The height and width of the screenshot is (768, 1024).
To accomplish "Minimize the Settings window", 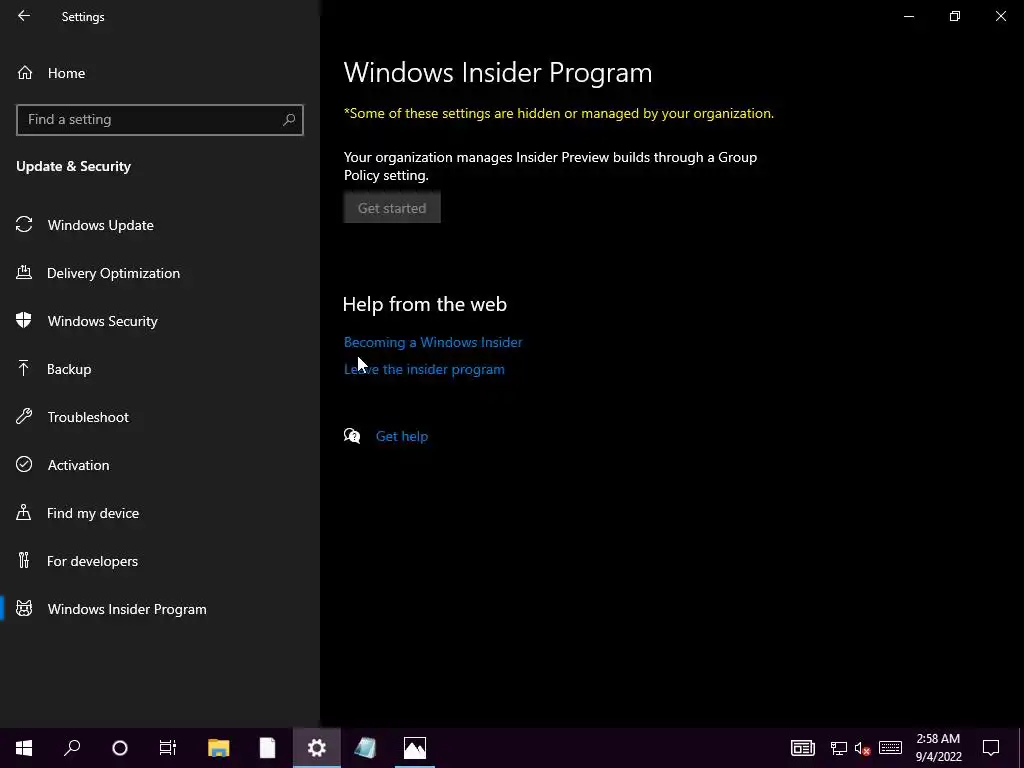I will tap(908, 16).
